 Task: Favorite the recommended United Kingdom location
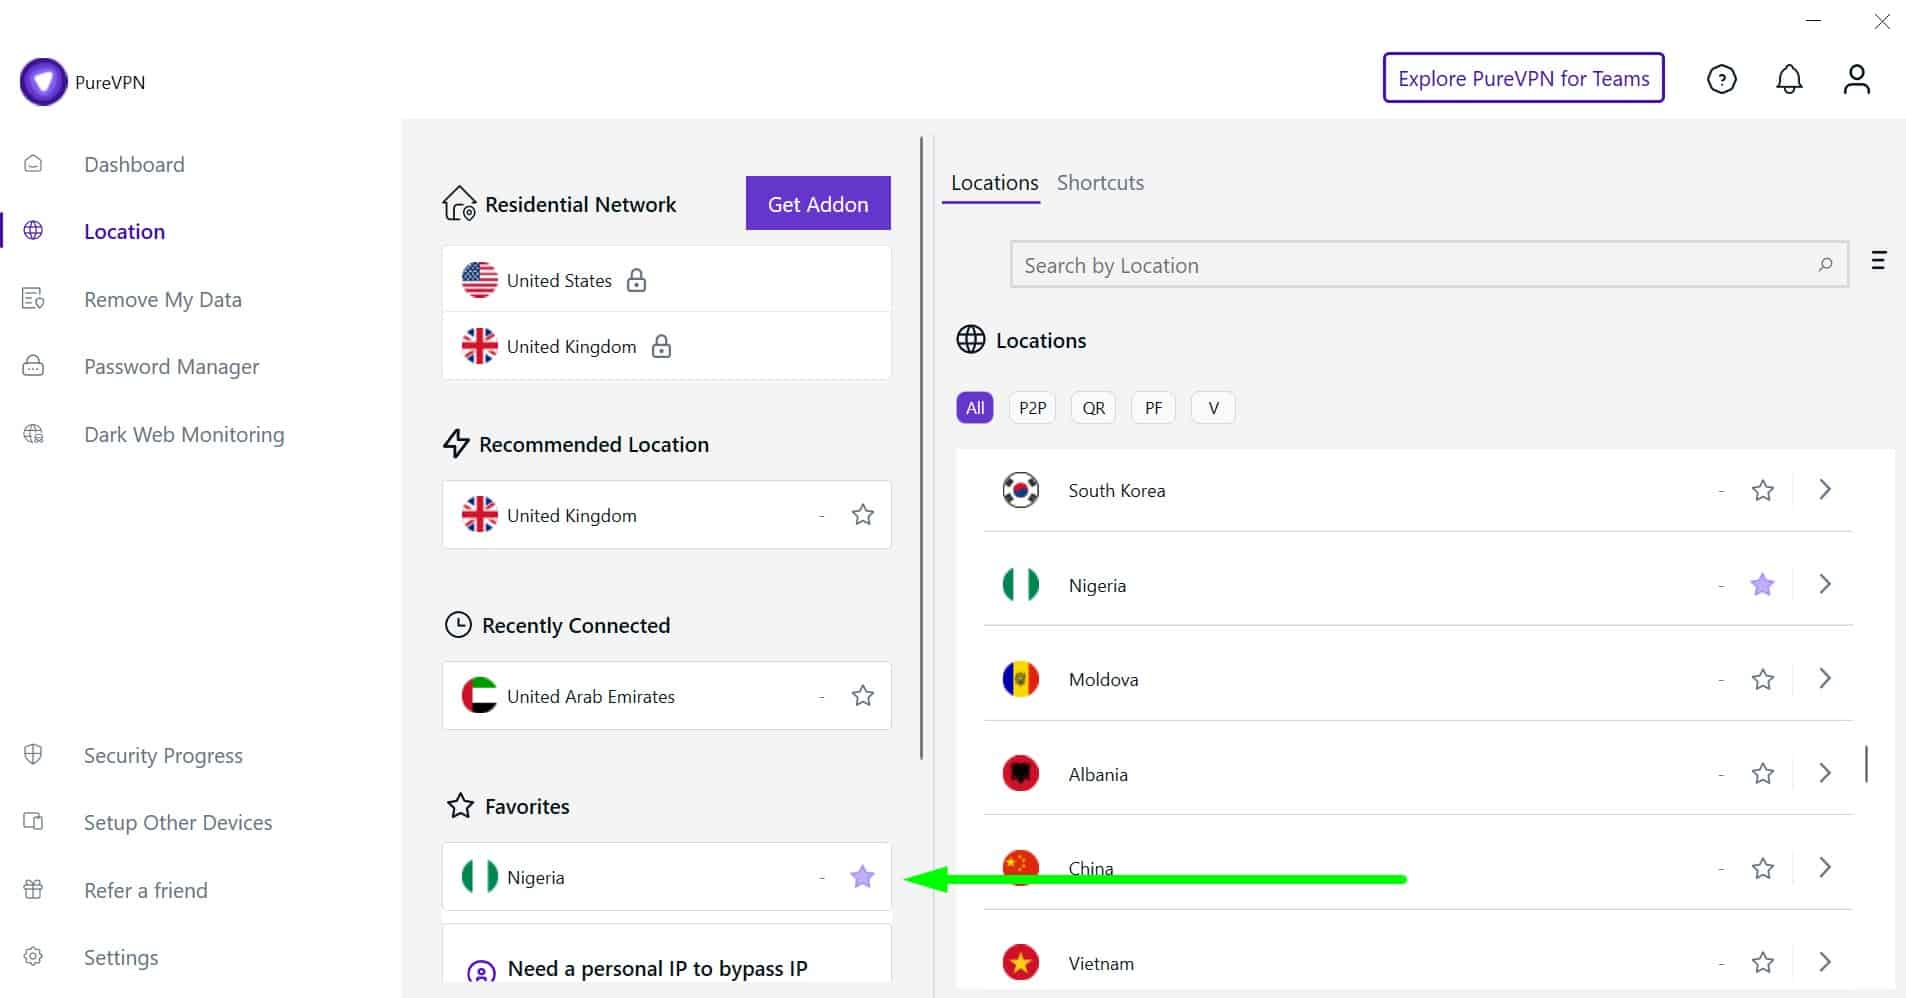862,515
